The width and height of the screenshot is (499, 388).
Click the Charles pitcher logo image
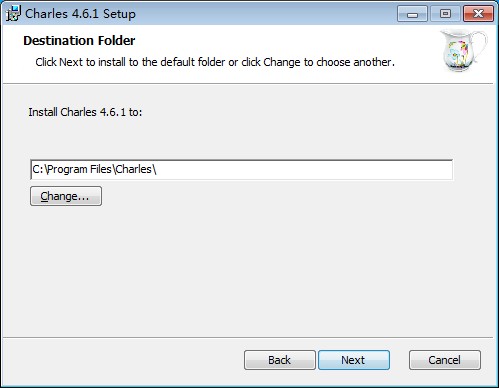pyautogui.click(x=463, y=51)
